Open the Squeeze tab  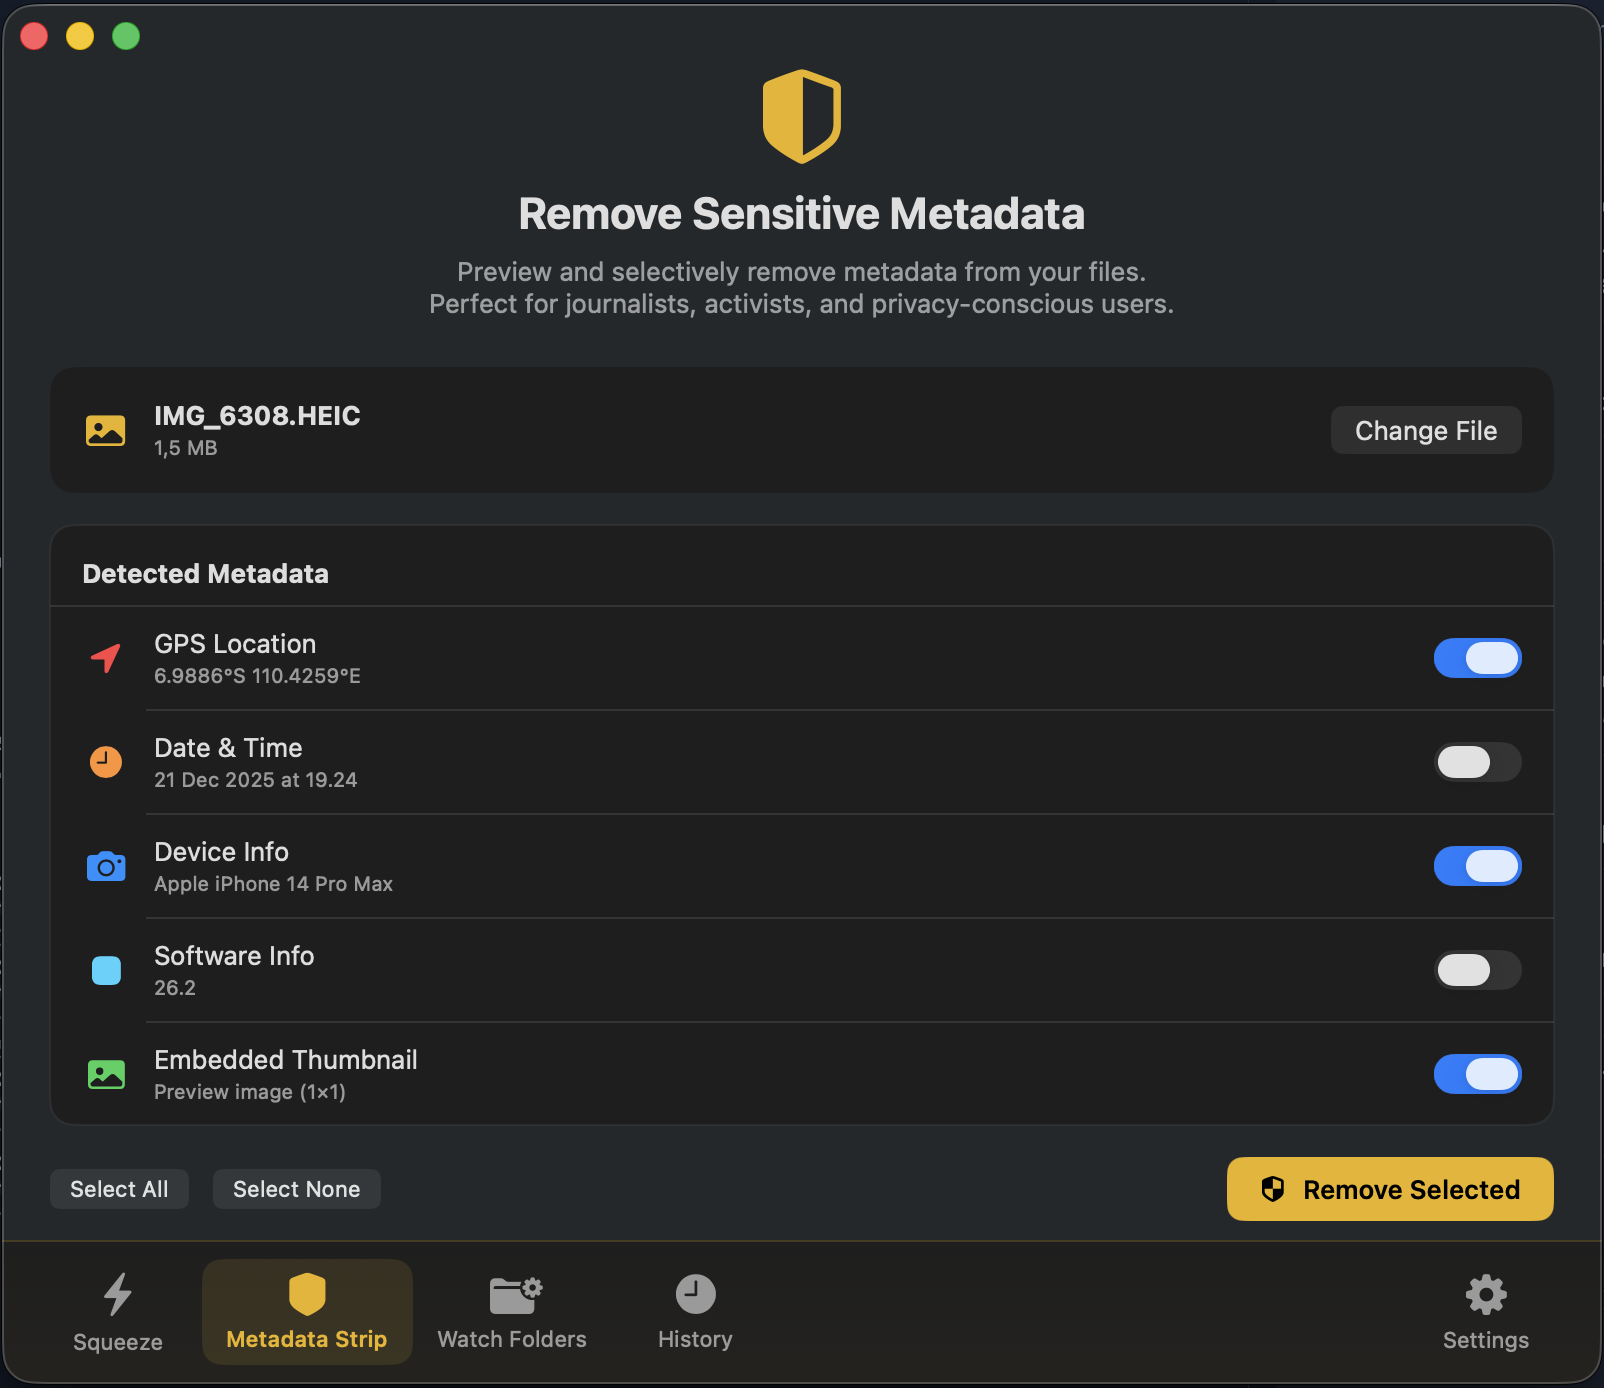118,1312
